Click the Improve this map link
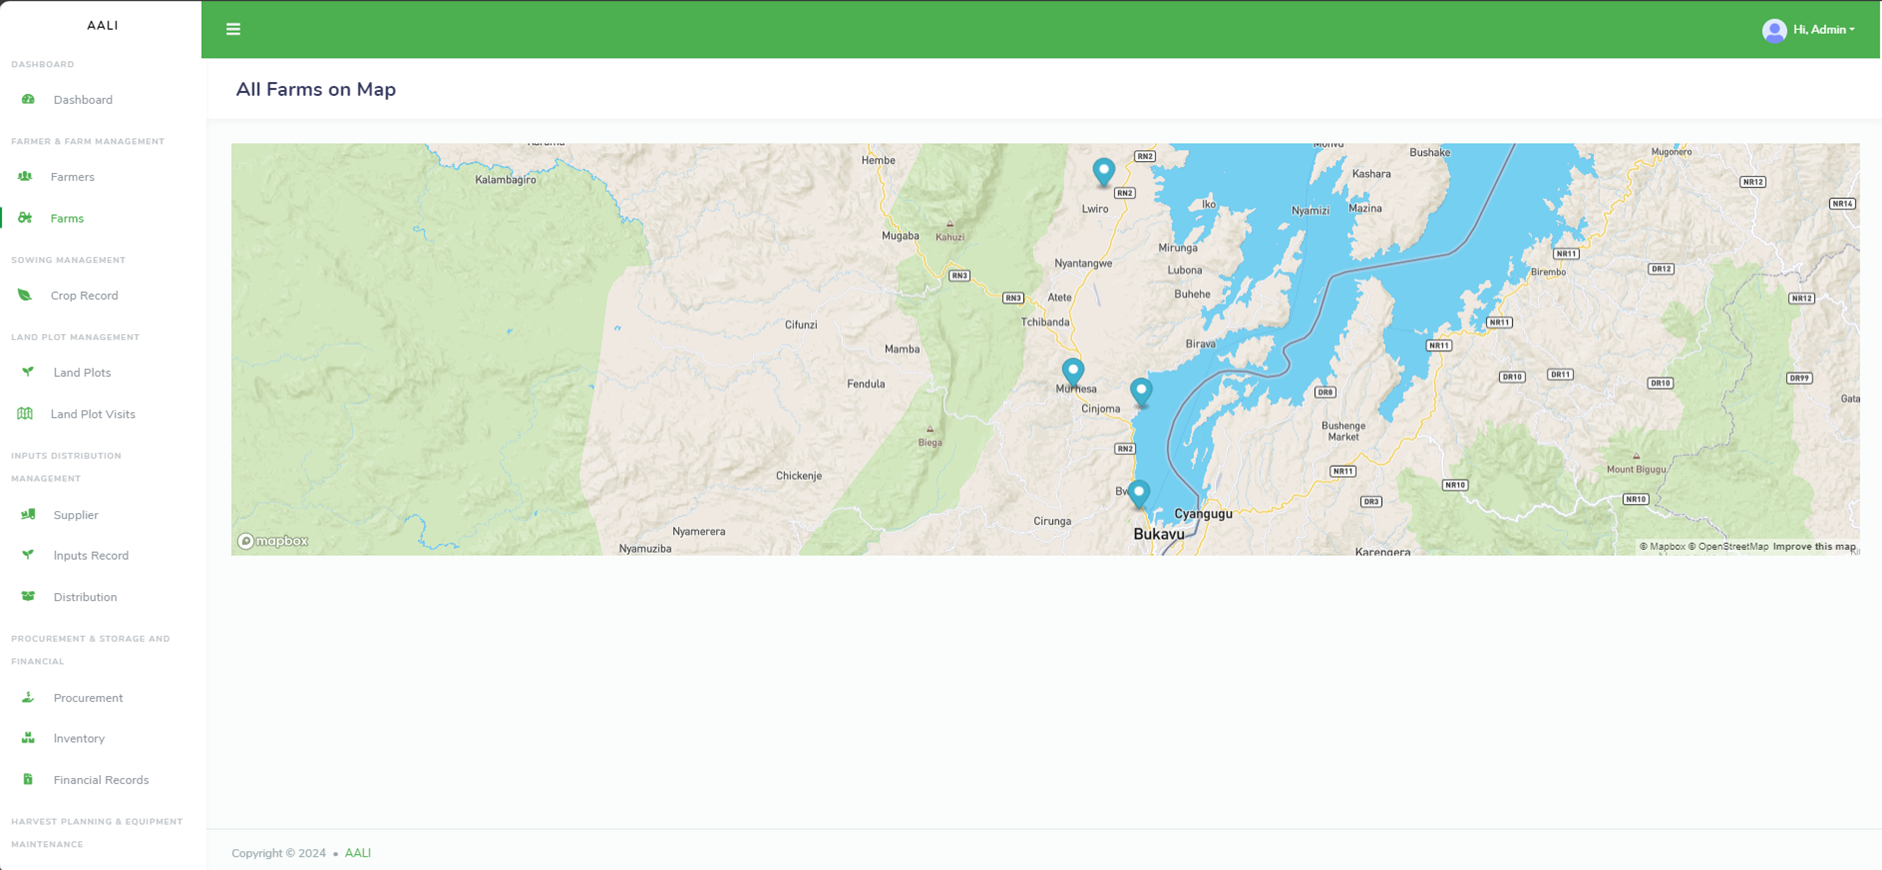This screenshot has width=1882, height=870. 1814,547
